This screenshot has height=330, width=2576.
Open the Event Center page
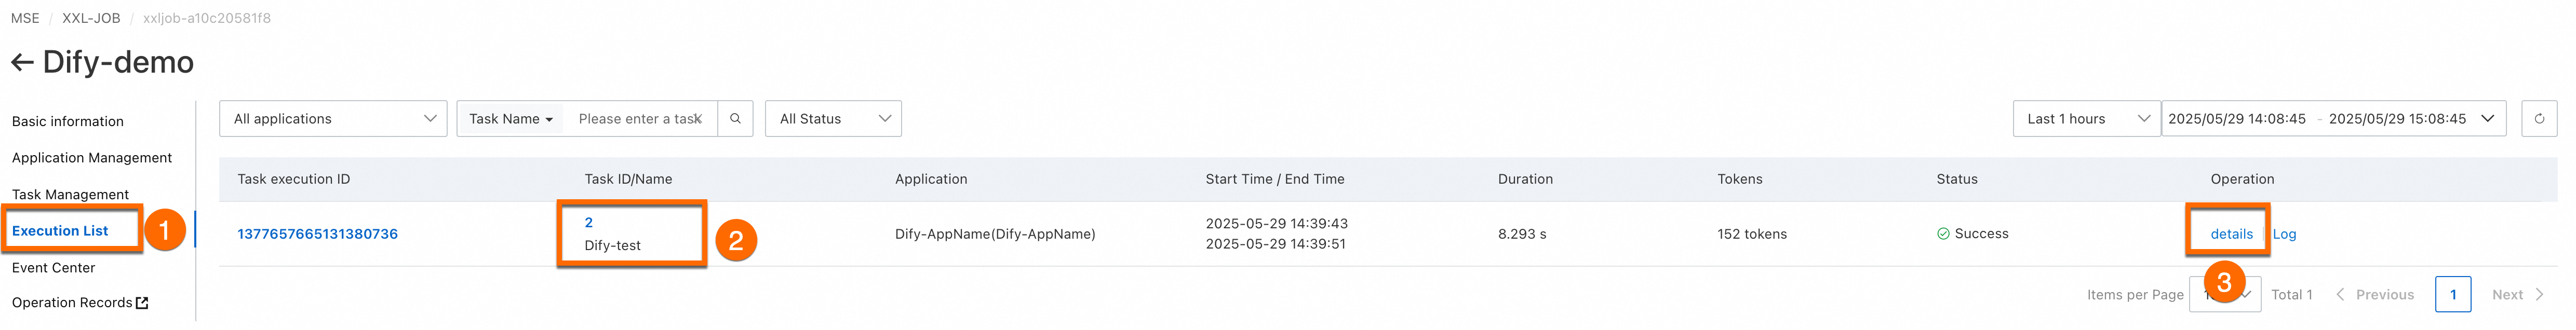pos(54,268)
